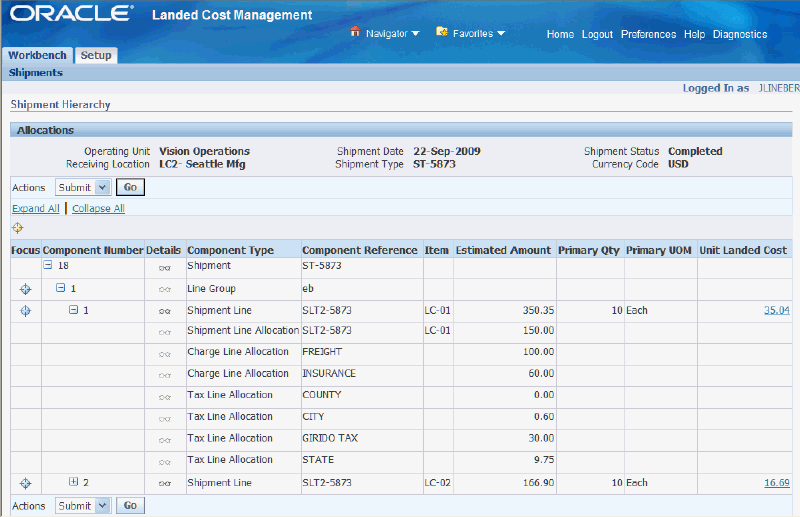
Task: Switch to the Workbench tab
Action: [37, 55]
